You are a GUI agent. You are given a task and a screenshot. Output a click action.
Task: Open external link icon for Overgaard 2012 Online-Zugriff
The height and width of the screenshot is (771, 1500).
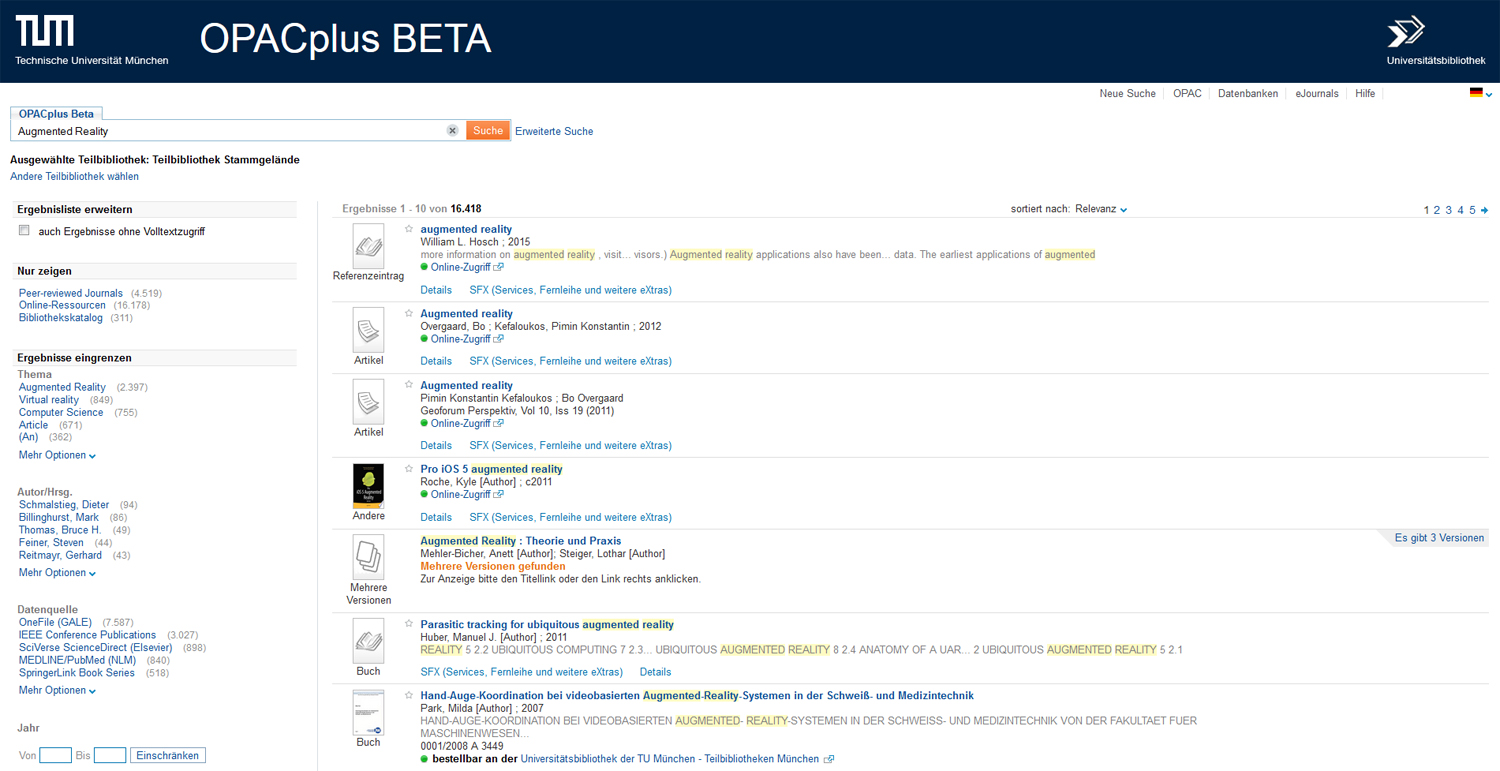click(499, 339)
